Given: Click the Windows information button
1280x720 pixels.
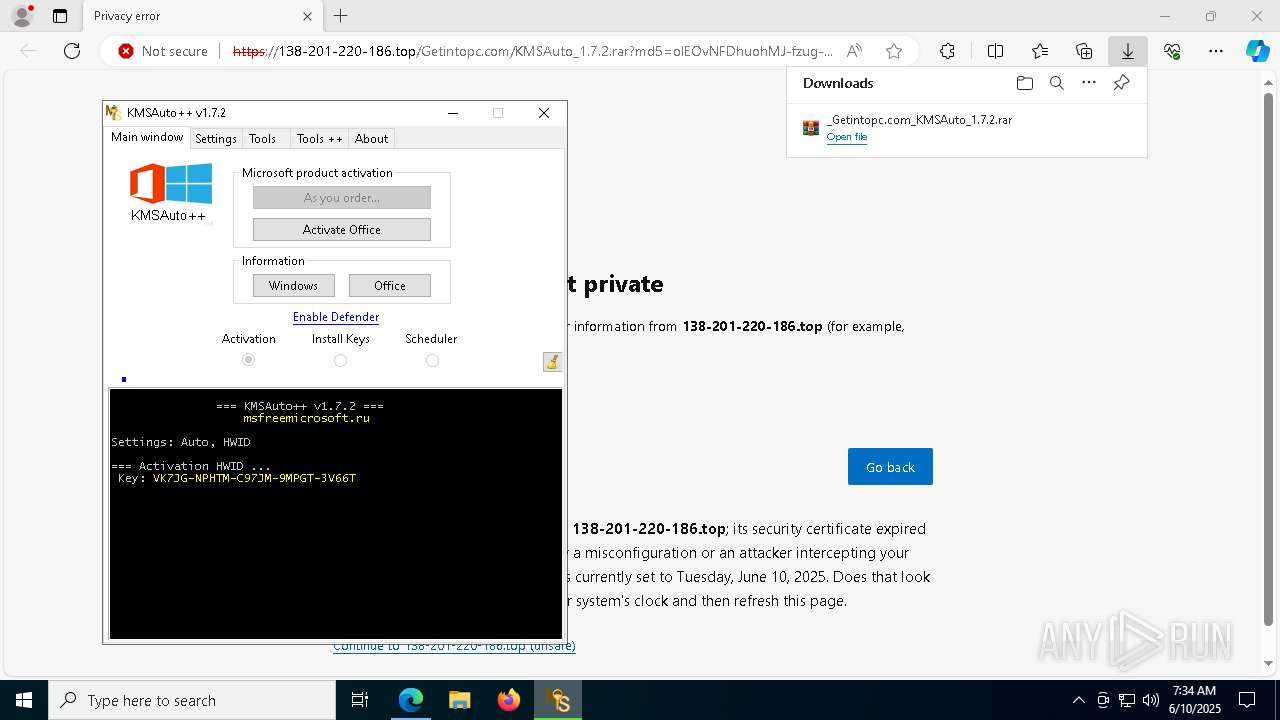Looking at the screenshot, I should point(293,286).
